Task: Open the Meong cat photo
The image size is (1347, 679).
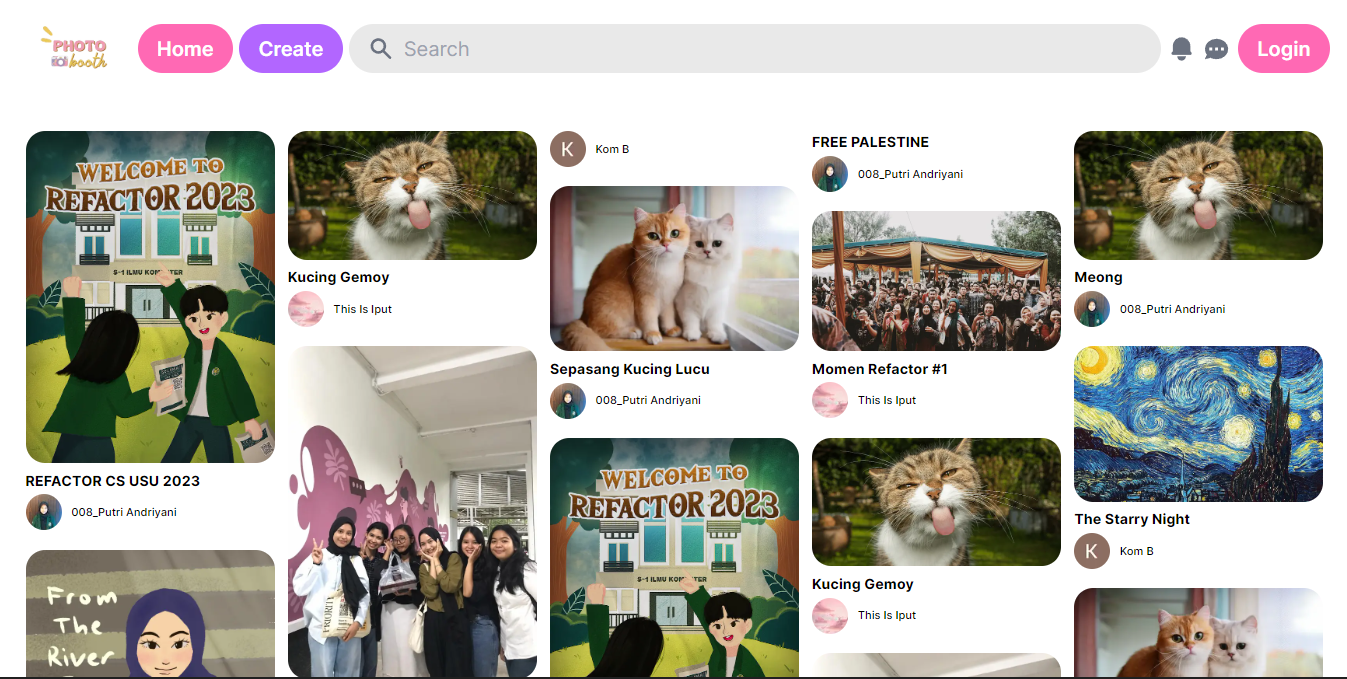Action: click(1198, 195)
